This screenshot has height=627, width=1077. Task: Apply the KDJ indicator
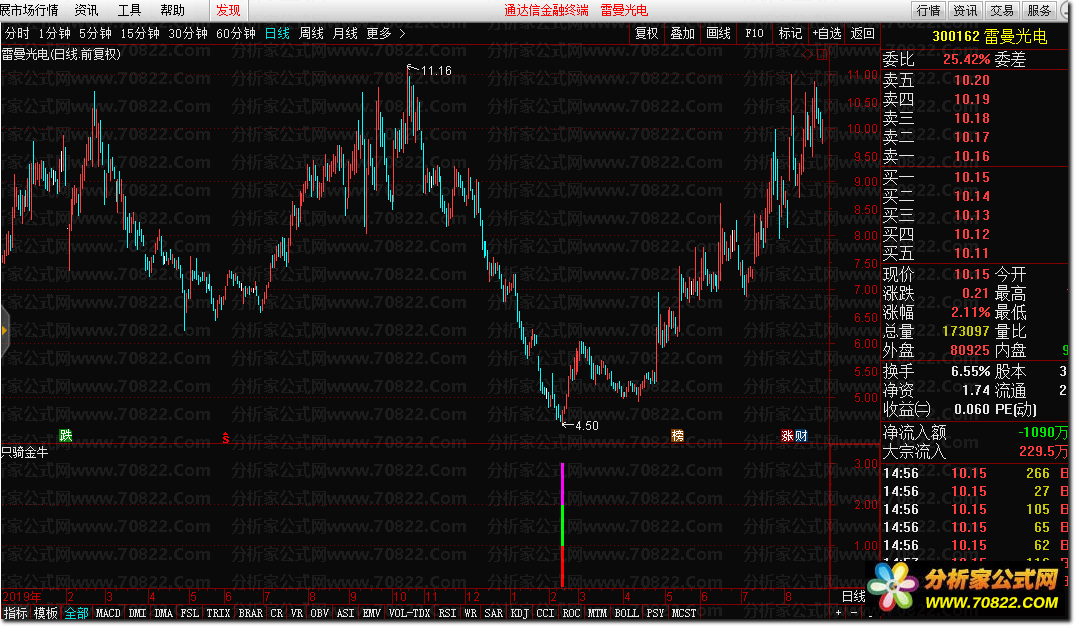coord(519,613)
